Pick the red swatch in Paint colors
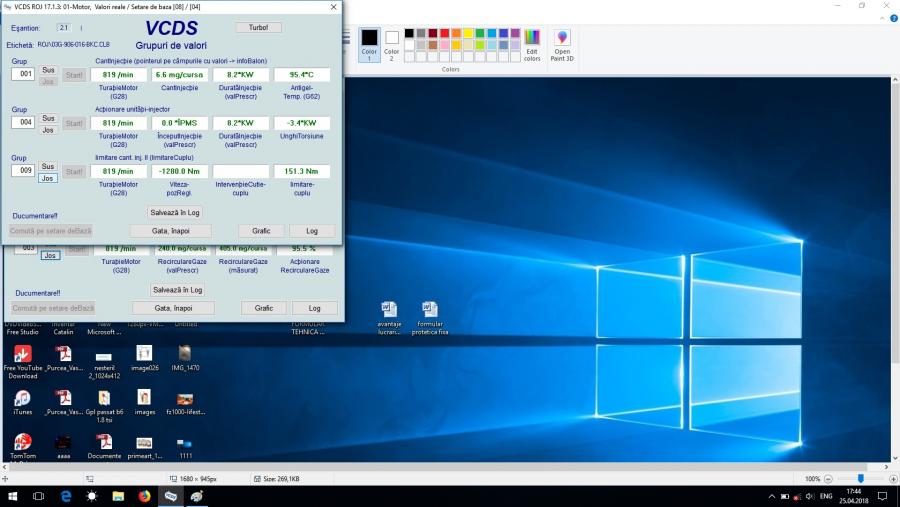This screenshot has height=507, width=900. coord(444,32)
